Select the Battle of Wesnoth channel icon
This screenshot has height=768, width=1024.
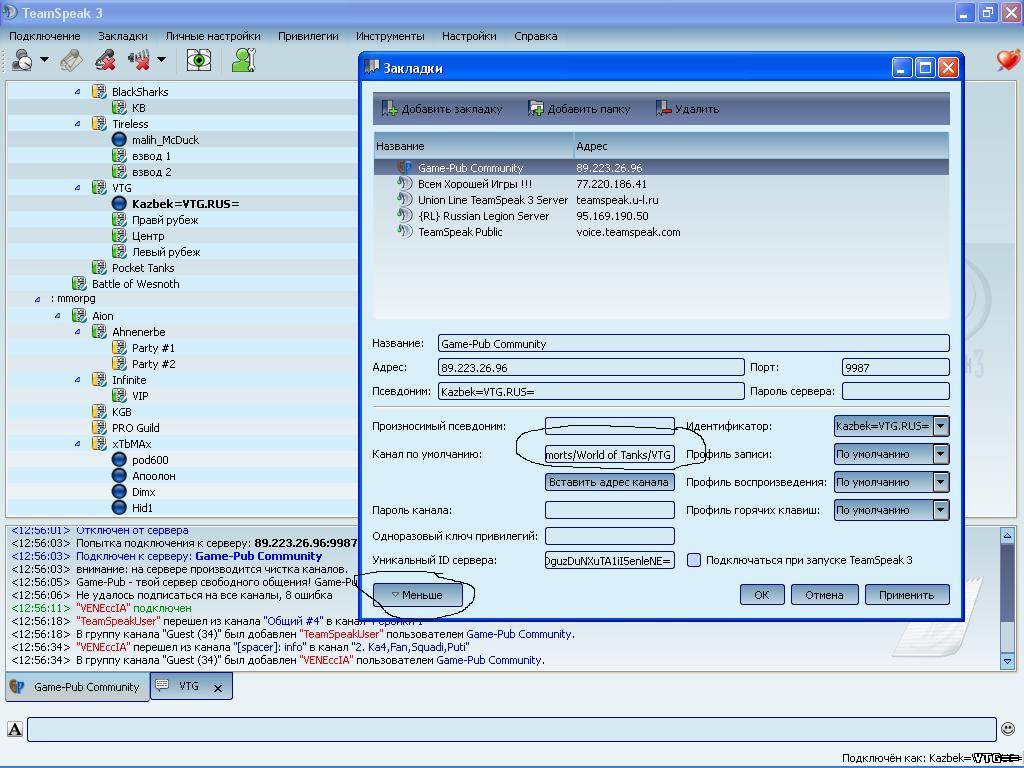point(79,283)
